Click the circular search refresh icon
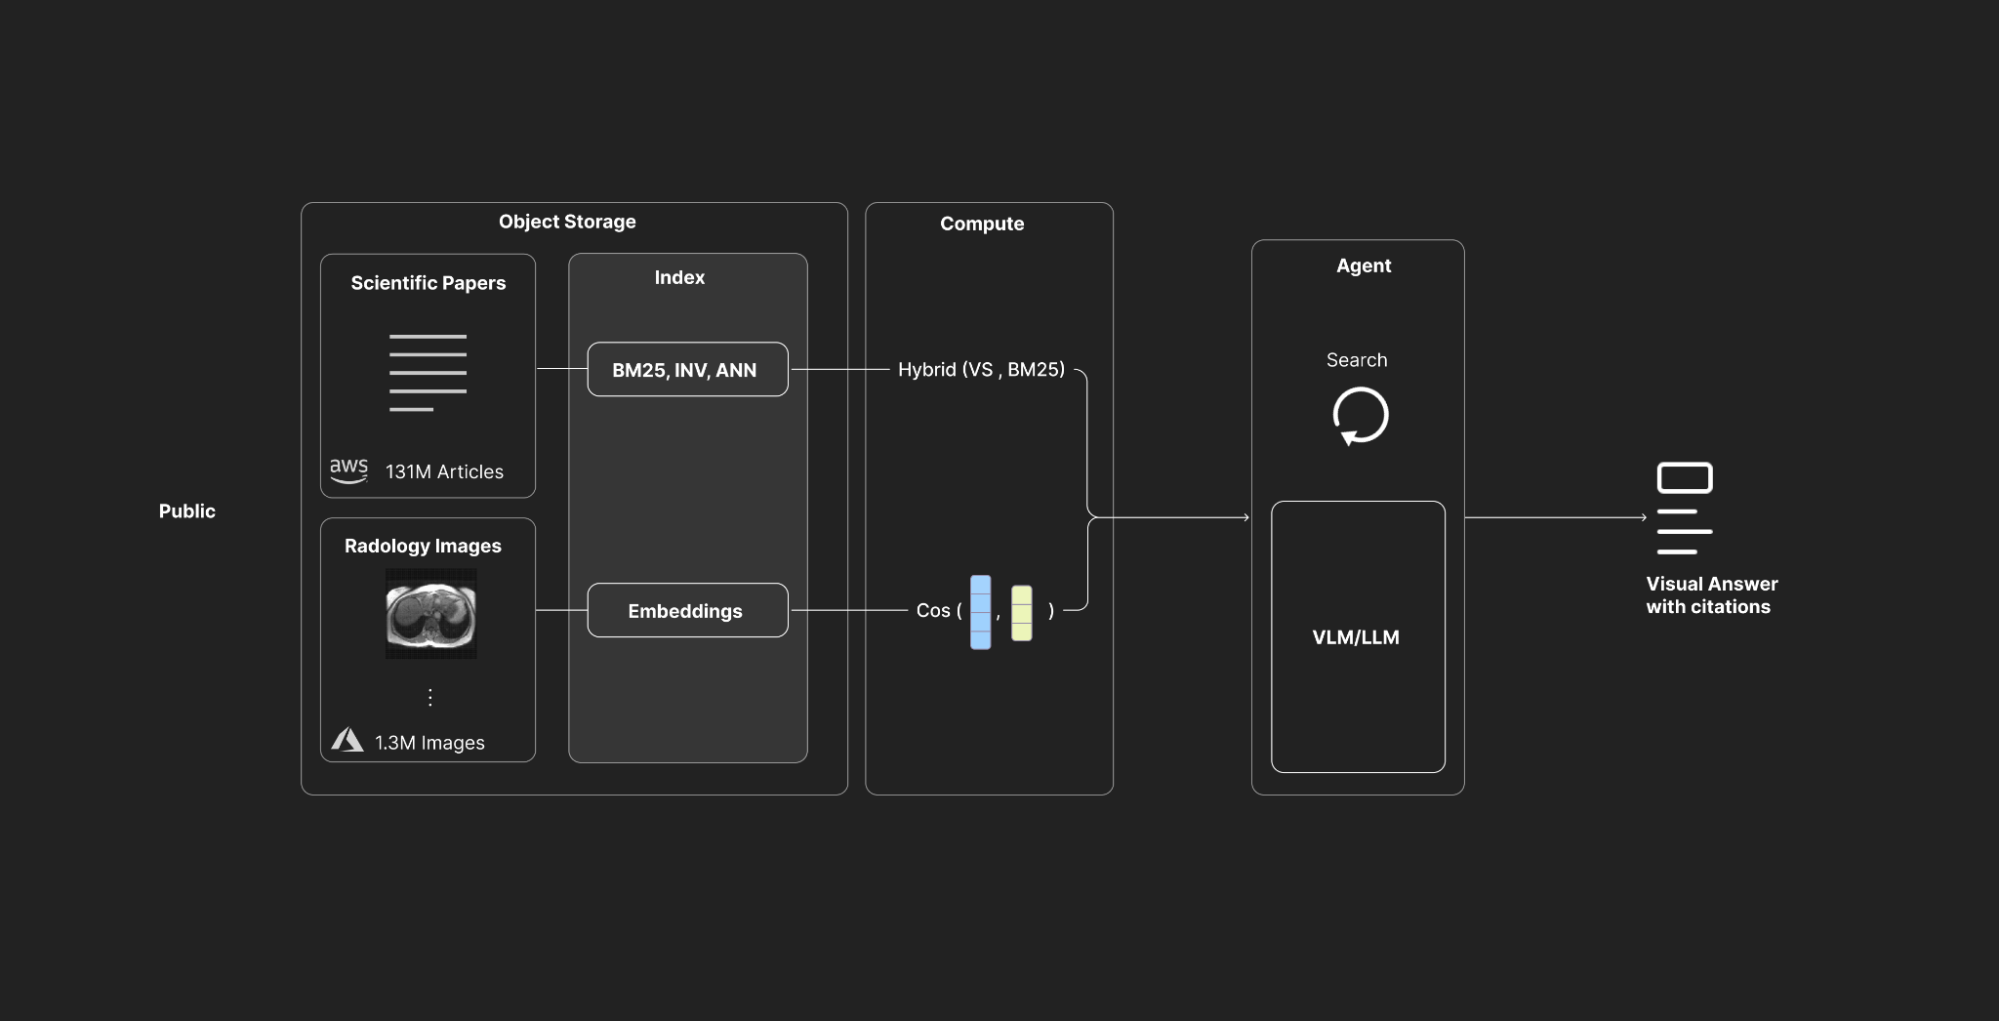Viewport: 1999px width, 1021px height. tap(1360, 415)
